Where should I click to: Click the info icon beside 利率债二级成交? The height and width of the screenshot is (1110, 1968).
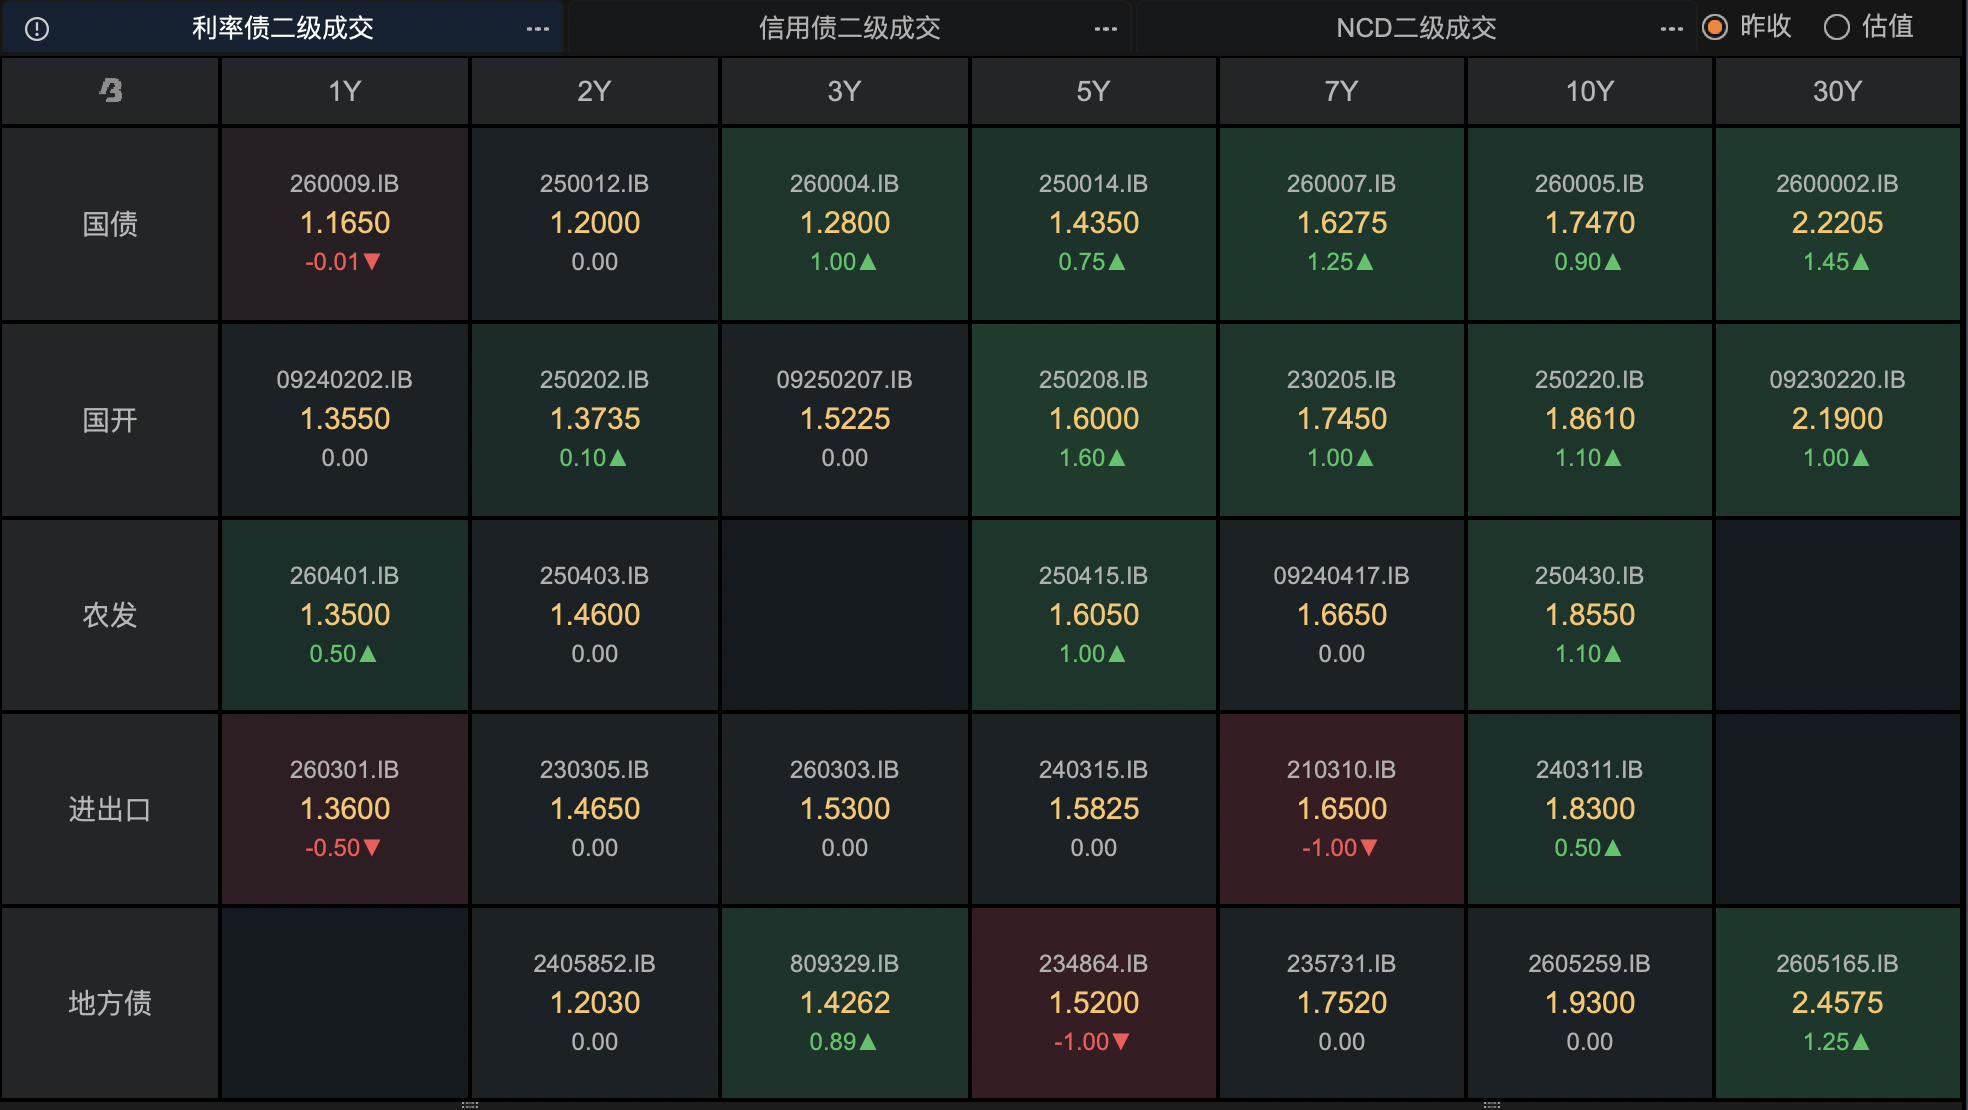37,29
